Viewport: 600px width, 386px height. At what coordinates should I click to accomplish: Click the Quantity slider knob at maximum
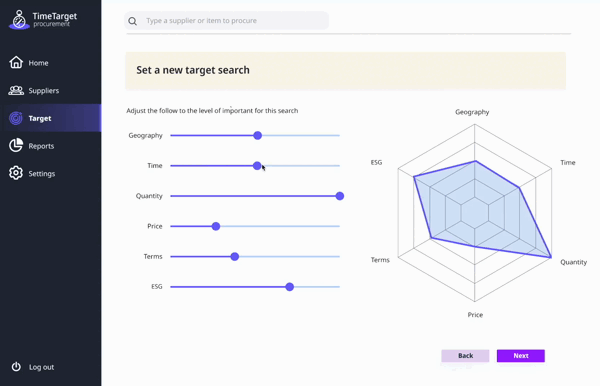coord(340,196)
